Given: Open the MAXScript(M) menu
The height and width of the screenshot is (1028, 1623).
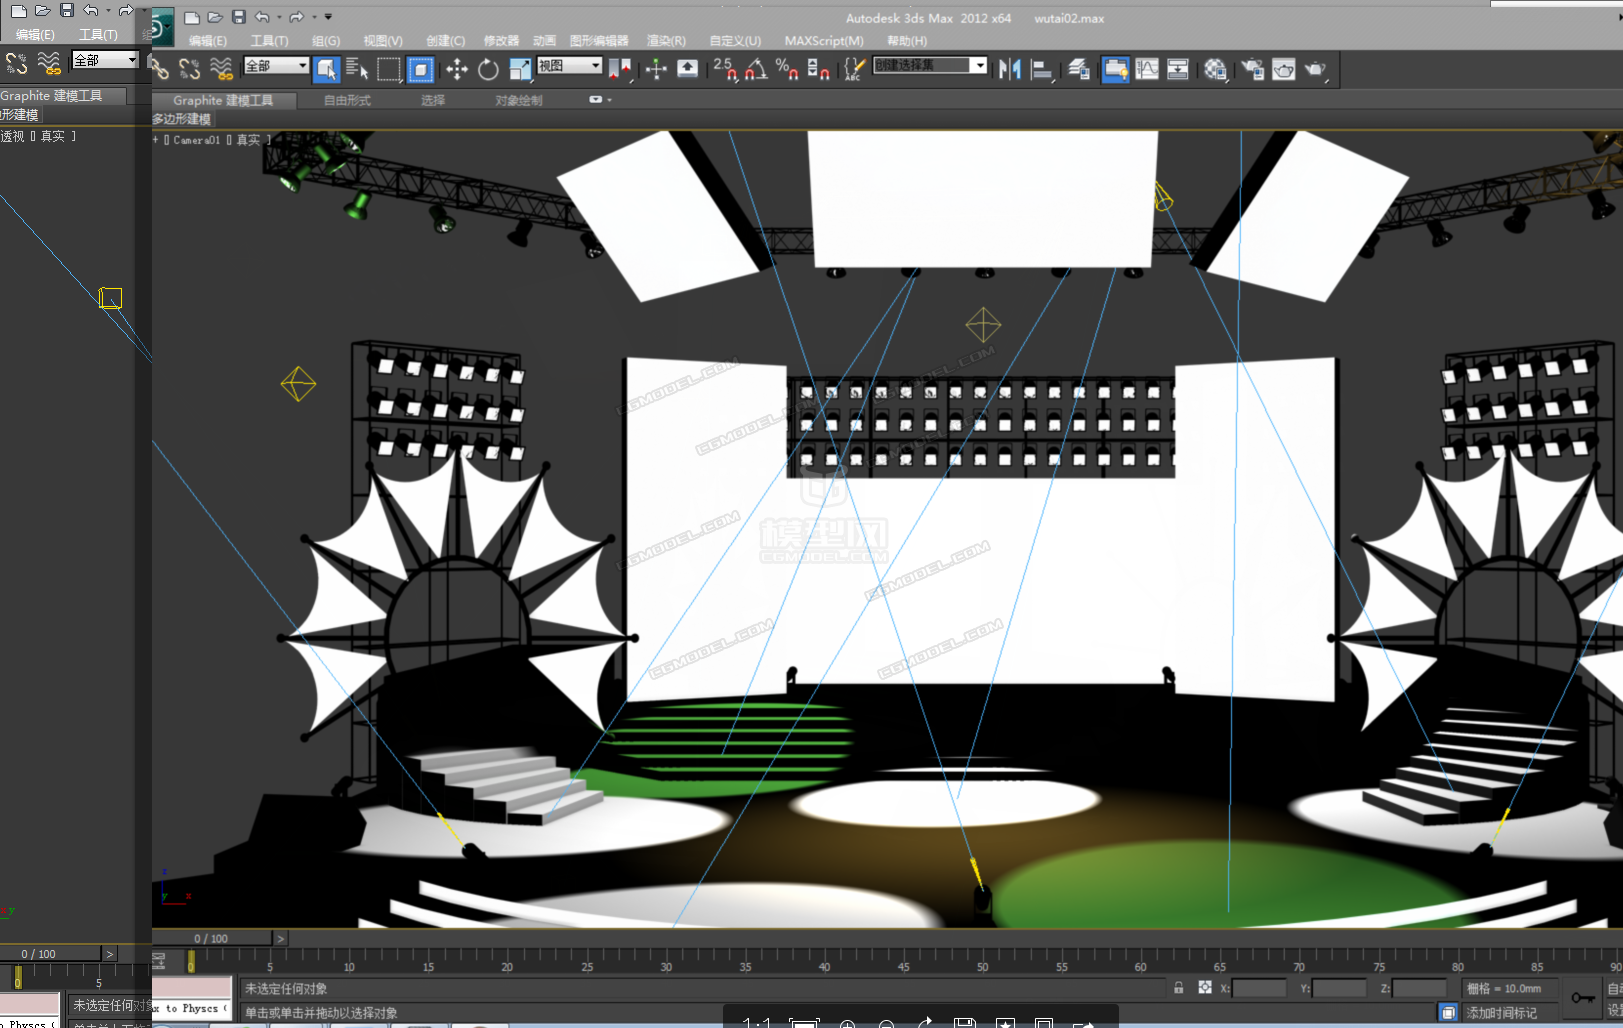Looking at the screenshot, I should tap(824, 41).
